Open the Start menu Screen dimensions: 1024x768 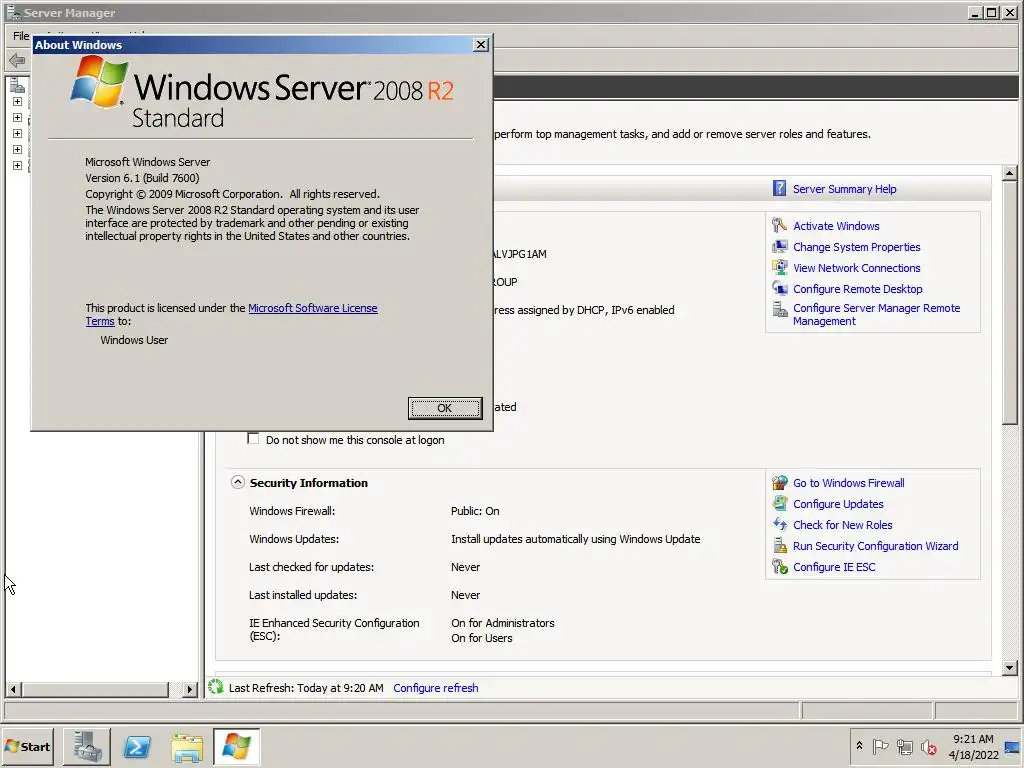[27, 746]
